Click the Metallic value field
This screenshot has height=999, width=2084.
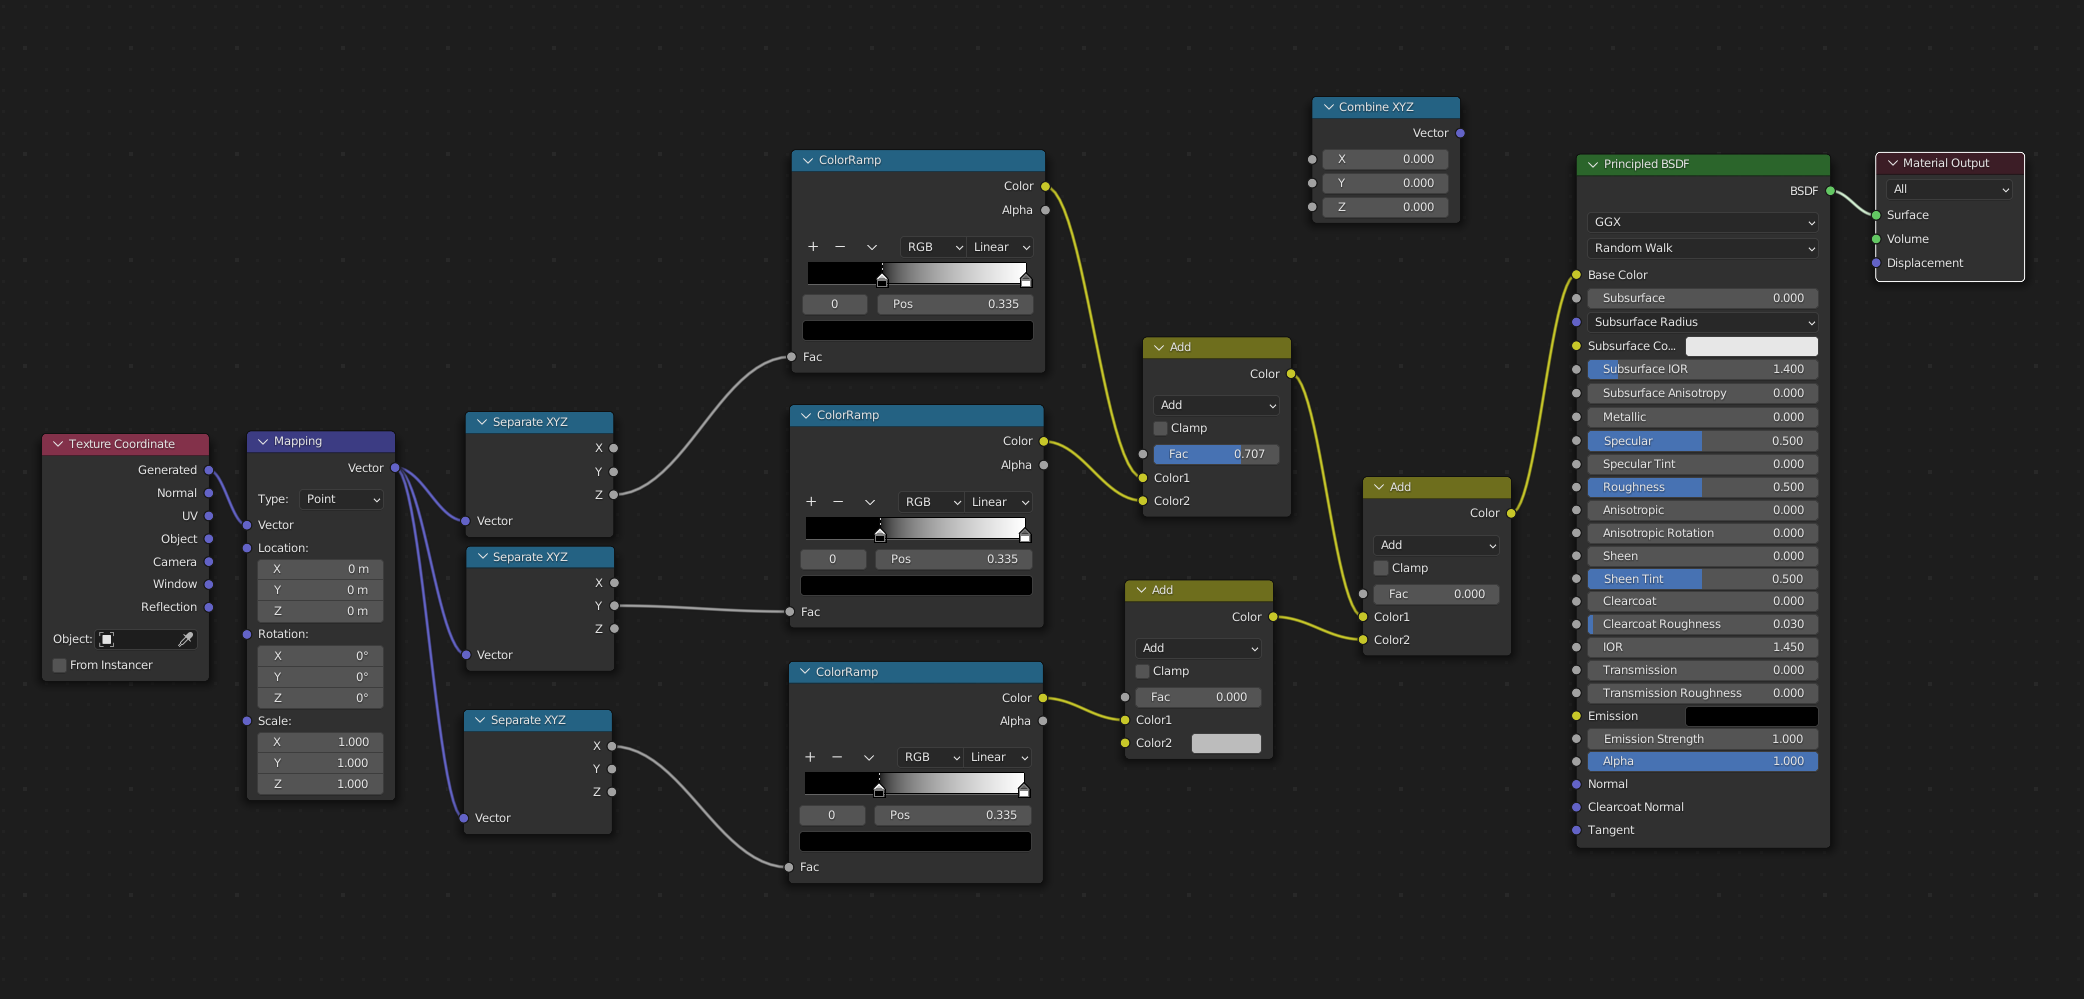[1702, 417]
